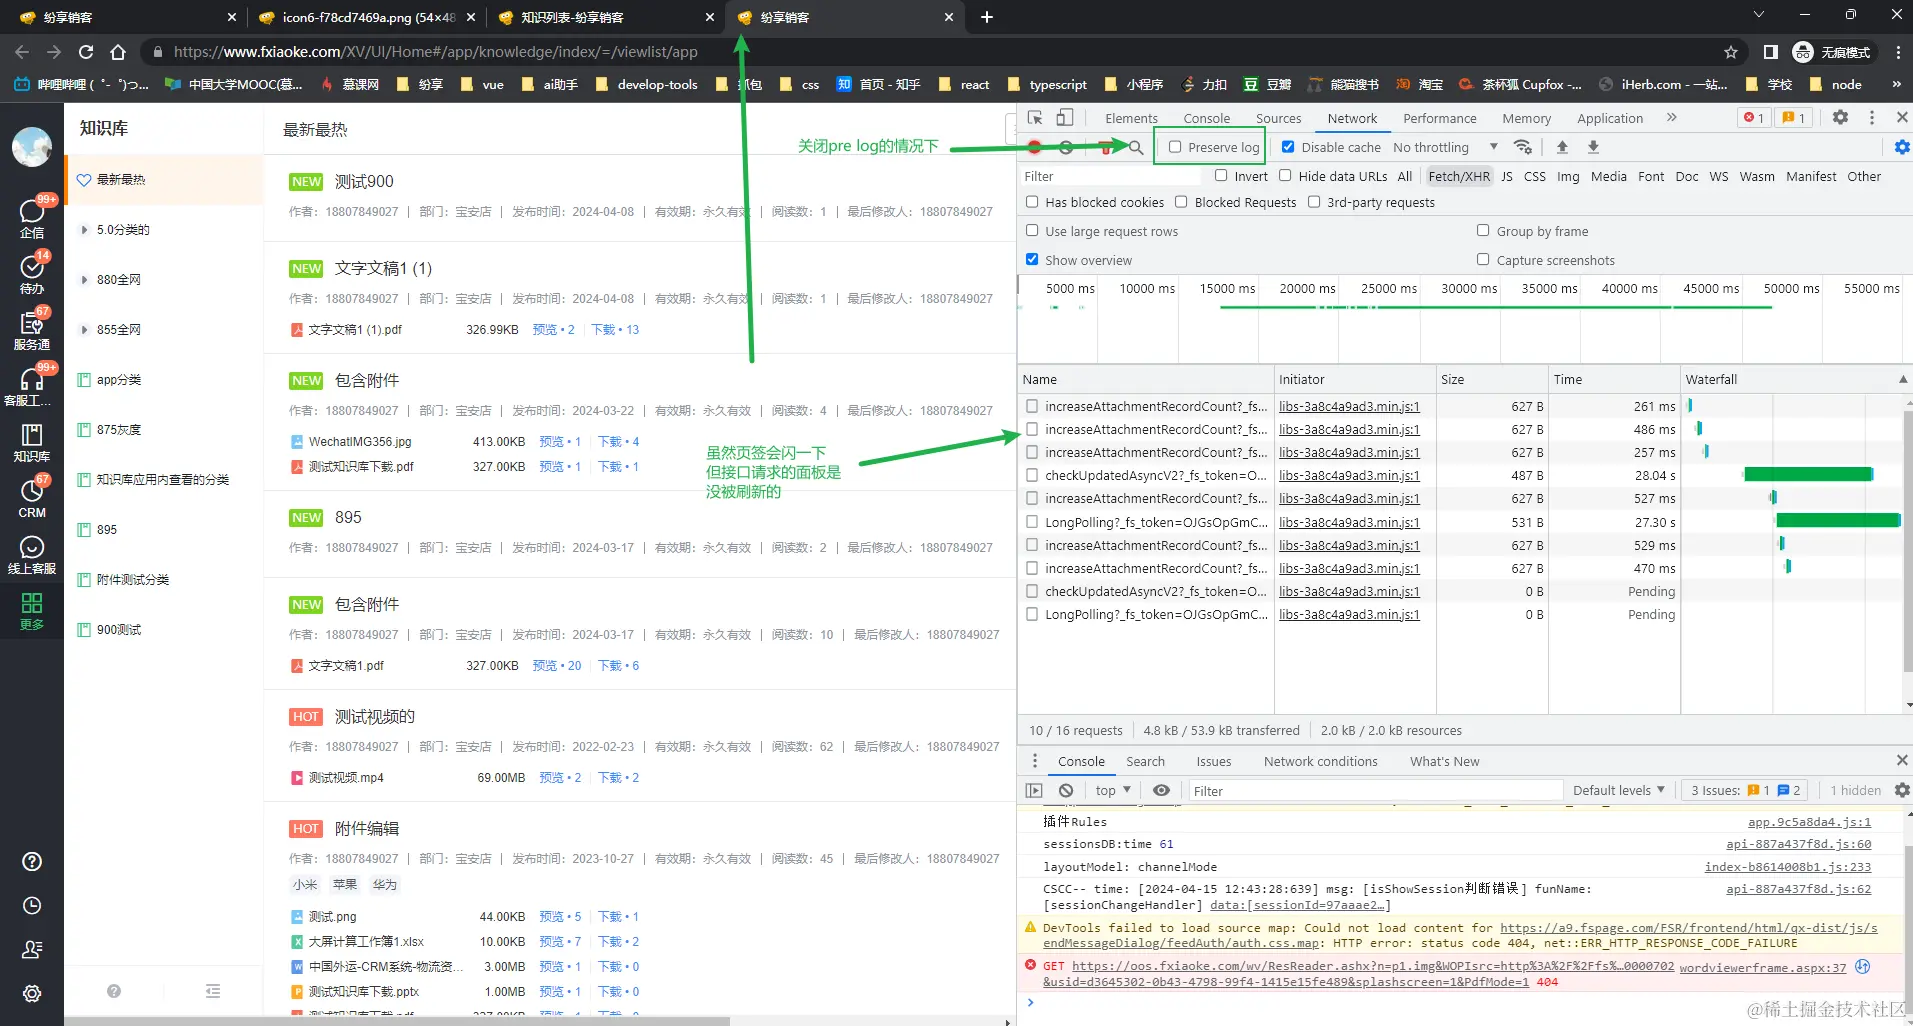Click the console Filter input field
1913x1026 pixels.
[x=1375, y=791]
